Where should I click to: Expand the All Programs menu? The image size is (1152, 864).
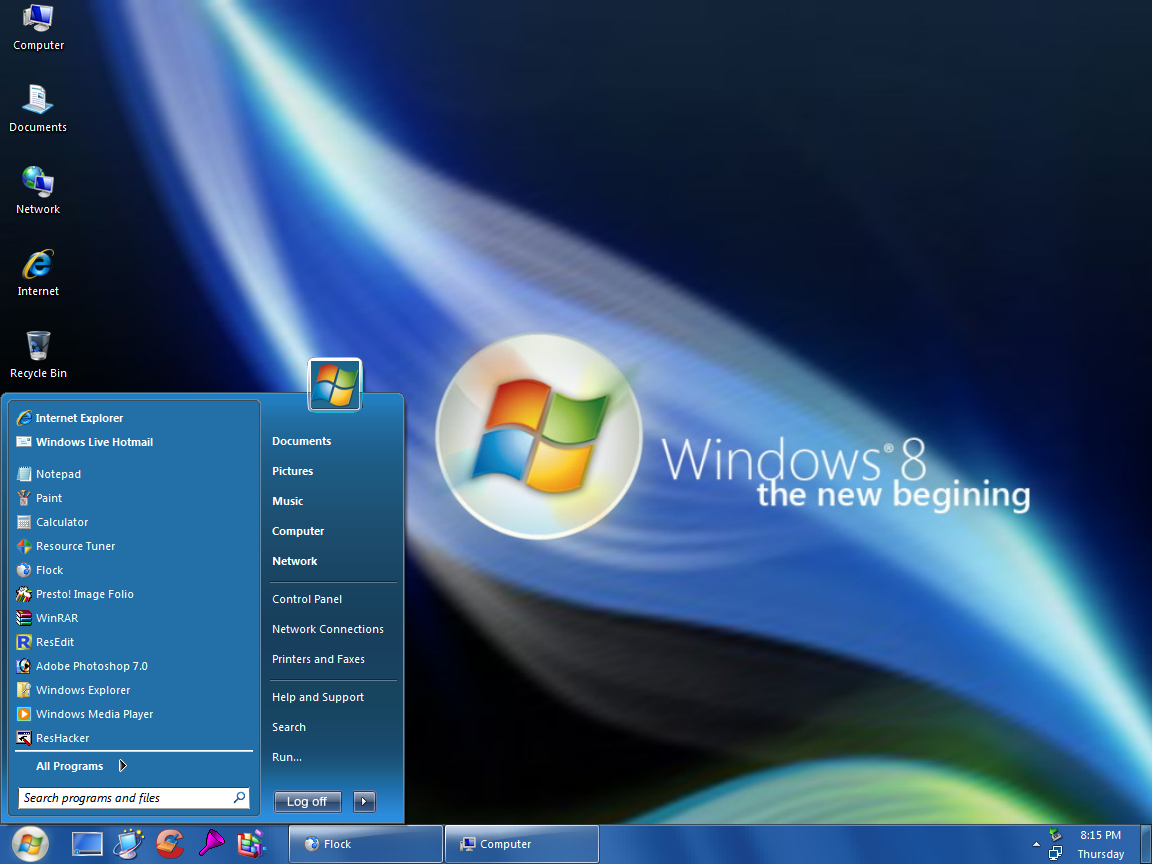(70, 765)
